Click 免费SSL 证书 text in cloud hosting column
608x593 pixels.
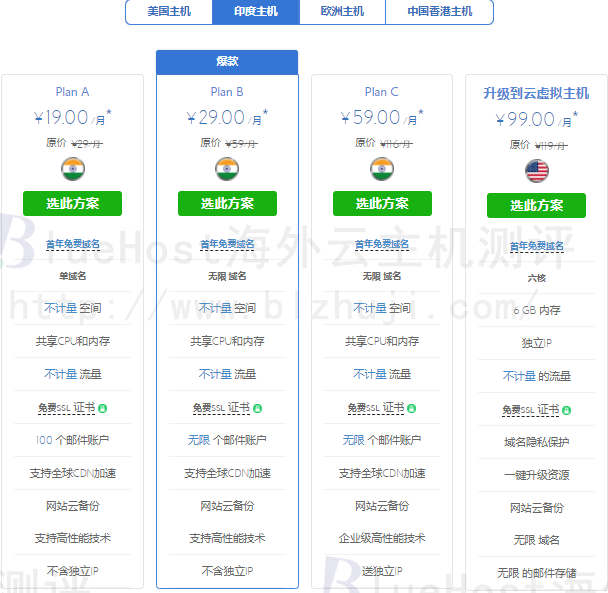tap(530, 410)
